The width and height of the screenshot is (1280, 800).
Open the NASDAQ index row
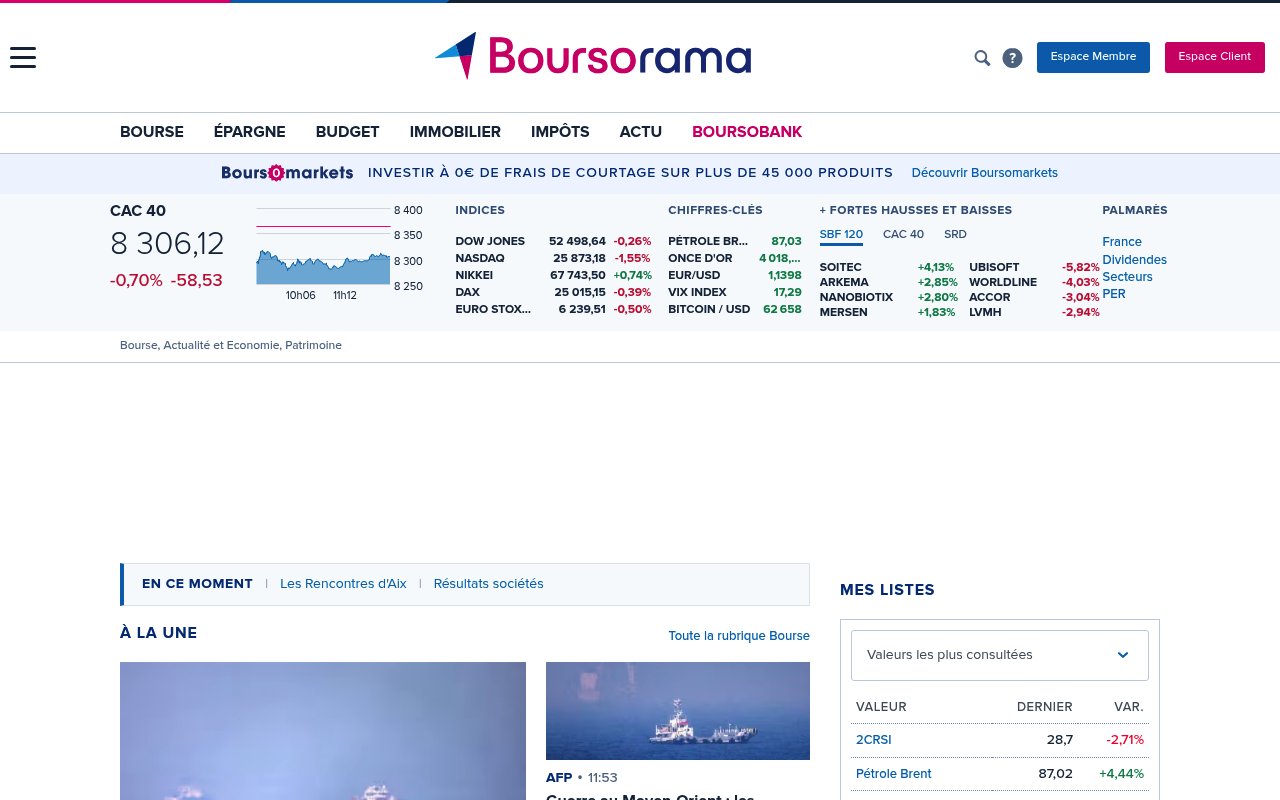pyautogui.click(x=553, y=258)
